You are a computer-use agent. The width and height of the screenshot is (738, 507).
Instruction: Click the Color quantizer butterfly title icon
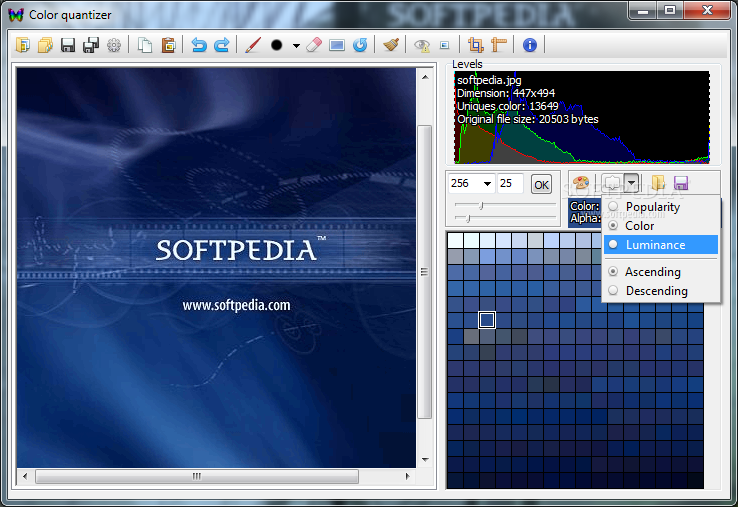click(x=16, y=15)
